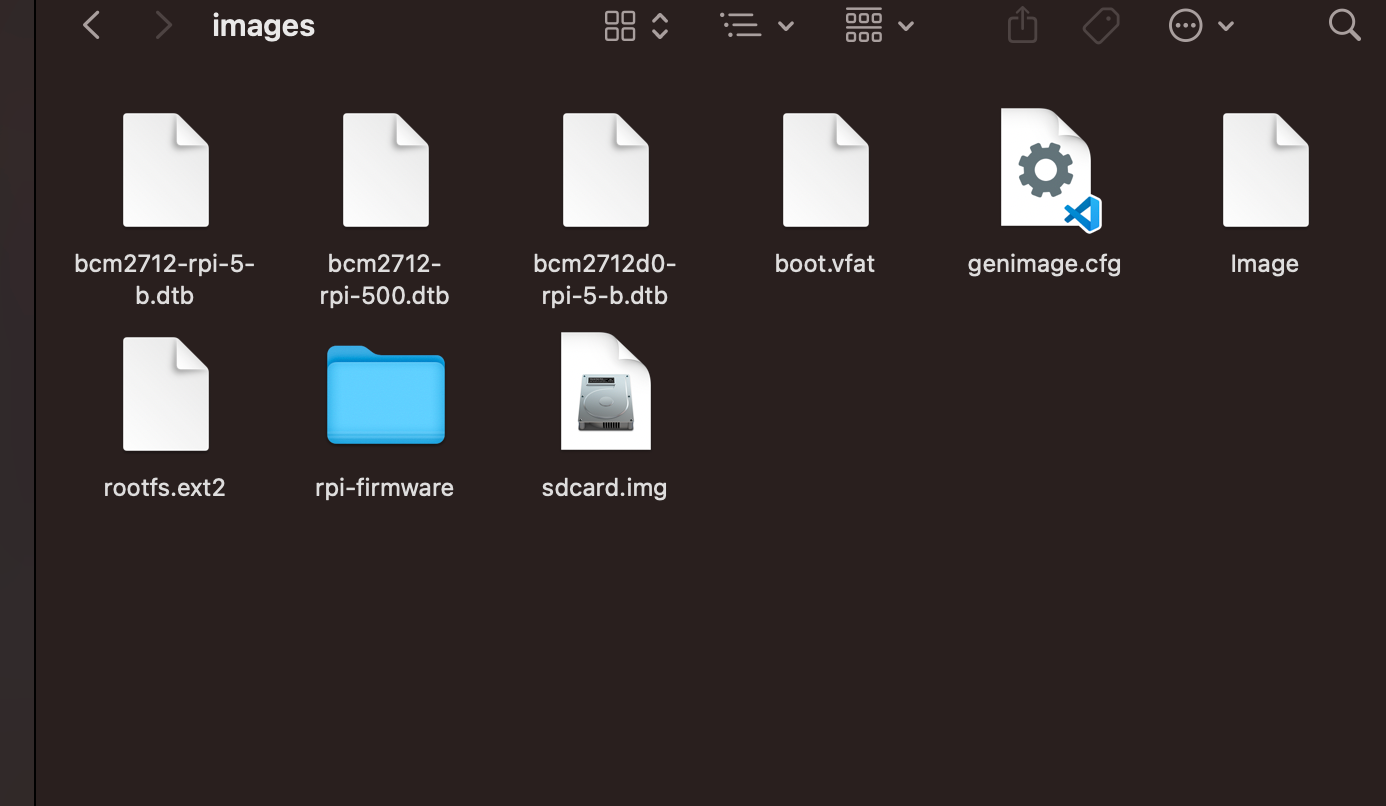
Task: Click the Edit Tags icon
Action: point(1101,25)
